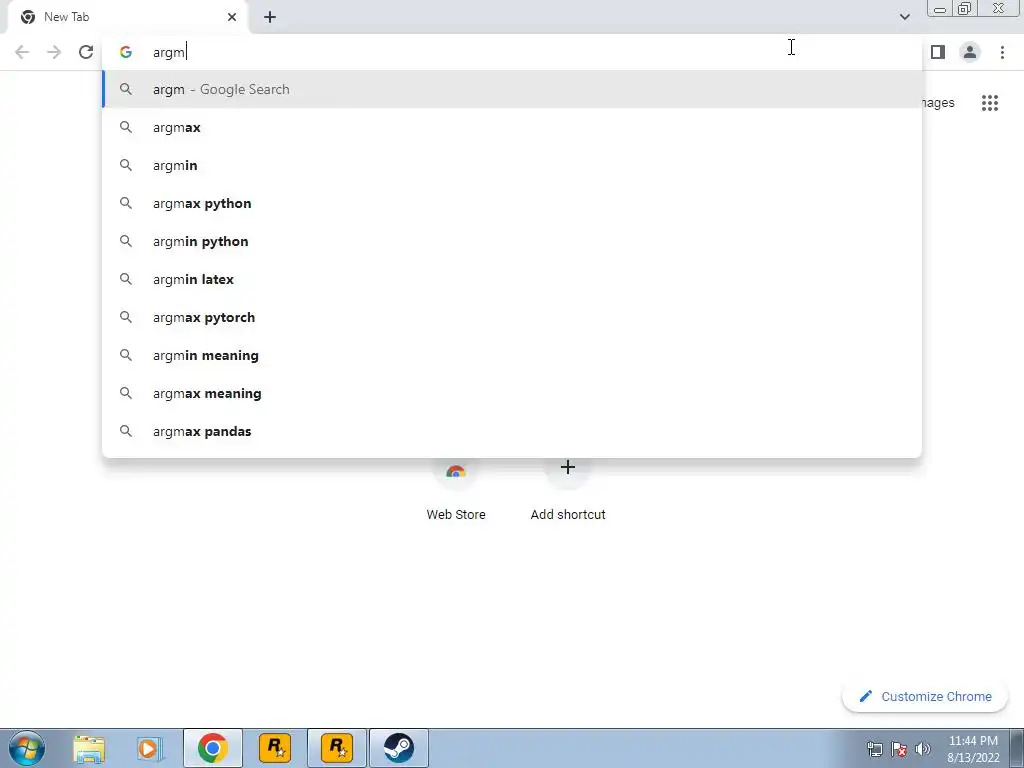
Task: Click the network tray icon
Action: click(874, 749)
